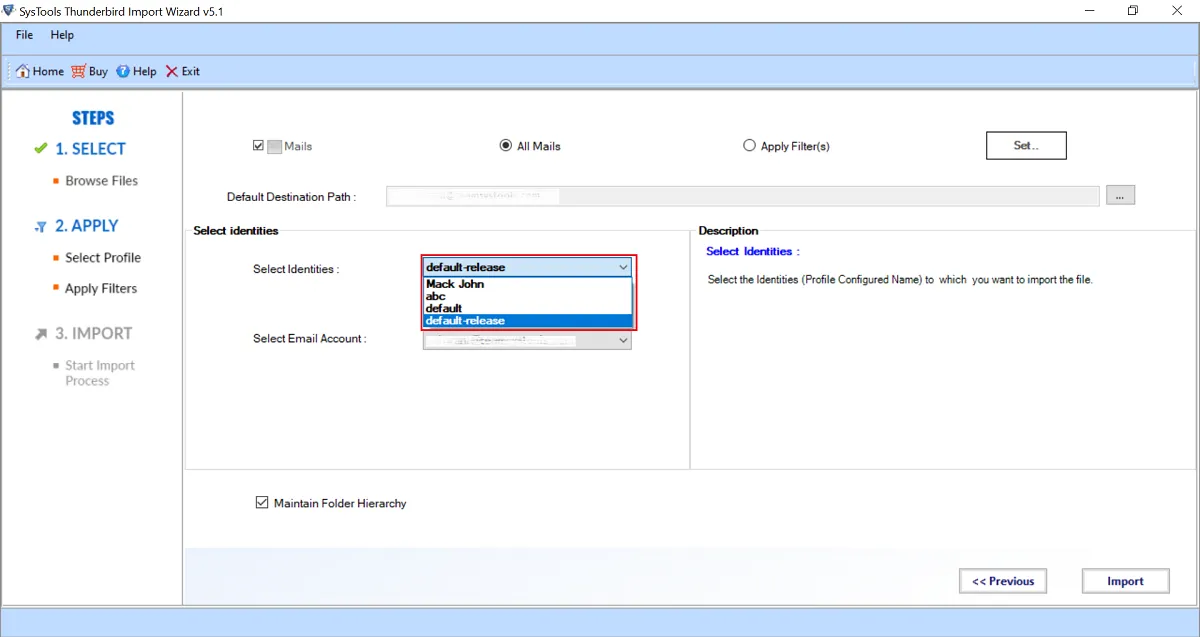
Task: Expand the Select Email Account dropdown
Action: pos(622,340)
